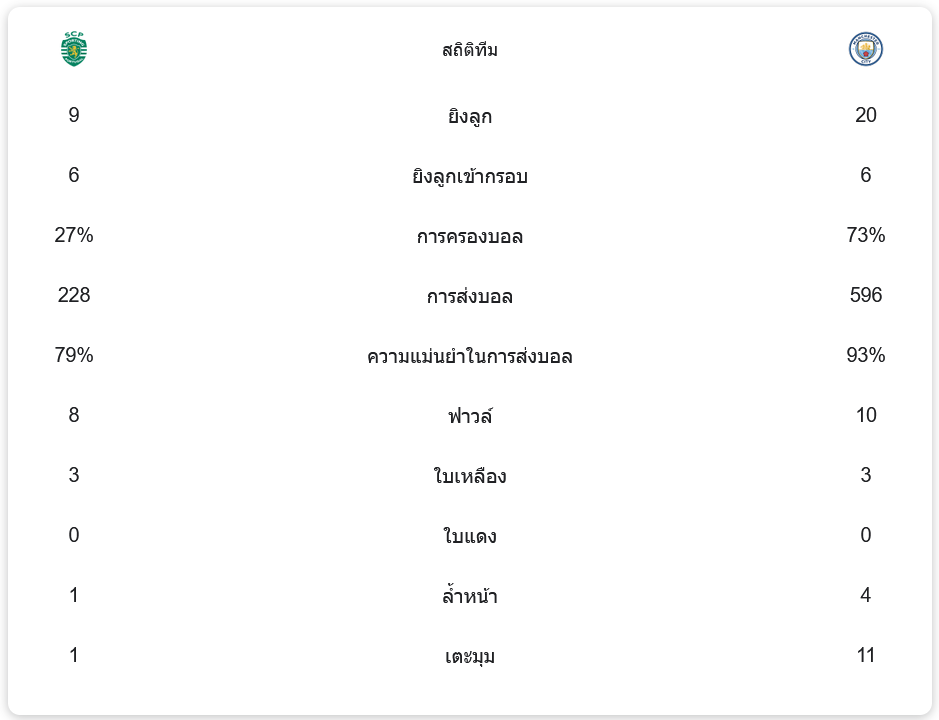Choose the การส่งบอล row label
The height and width of the screenshot is (720, 939).
(x=469, y=296)
